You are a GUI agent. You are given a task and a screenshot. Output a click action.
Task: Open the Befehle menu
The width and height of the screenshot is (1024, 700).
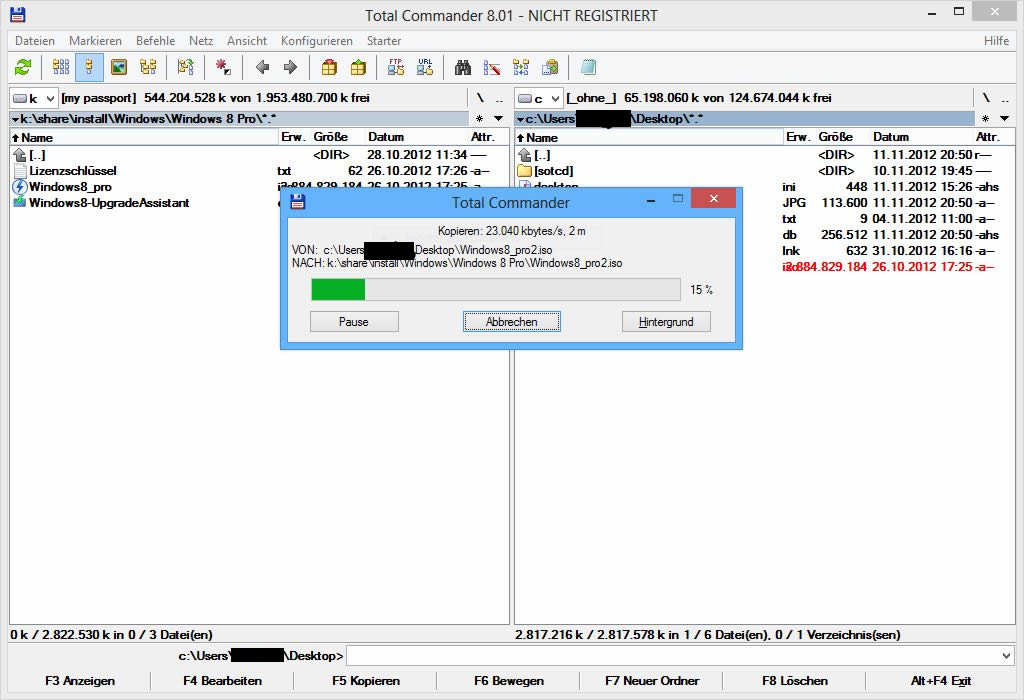(x=155, y=40)
